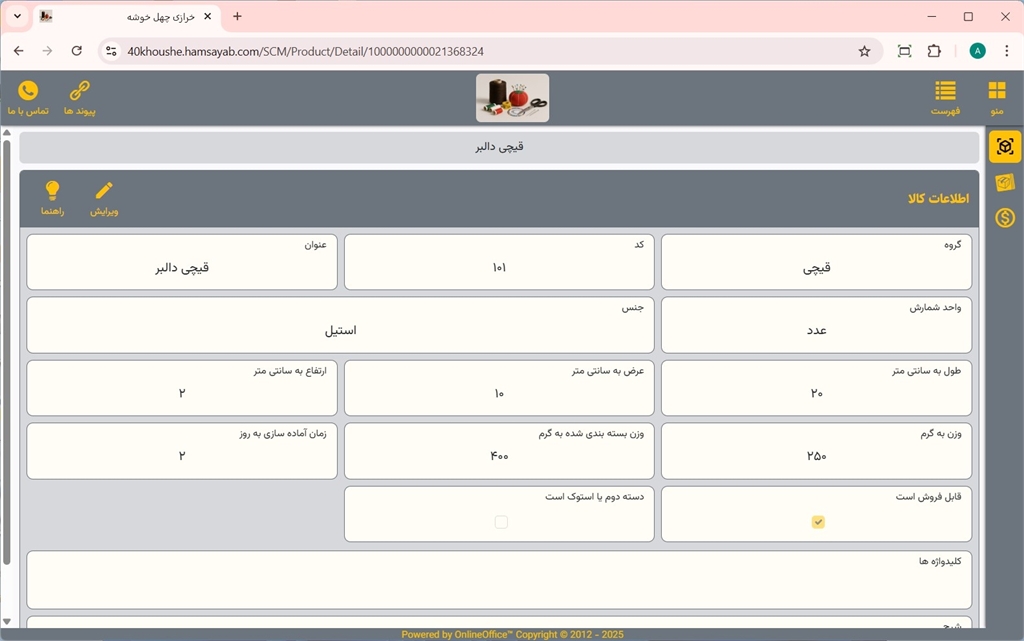Reload the current page
The width and height of the screenshot is (1024, 641).
point(77,51)
